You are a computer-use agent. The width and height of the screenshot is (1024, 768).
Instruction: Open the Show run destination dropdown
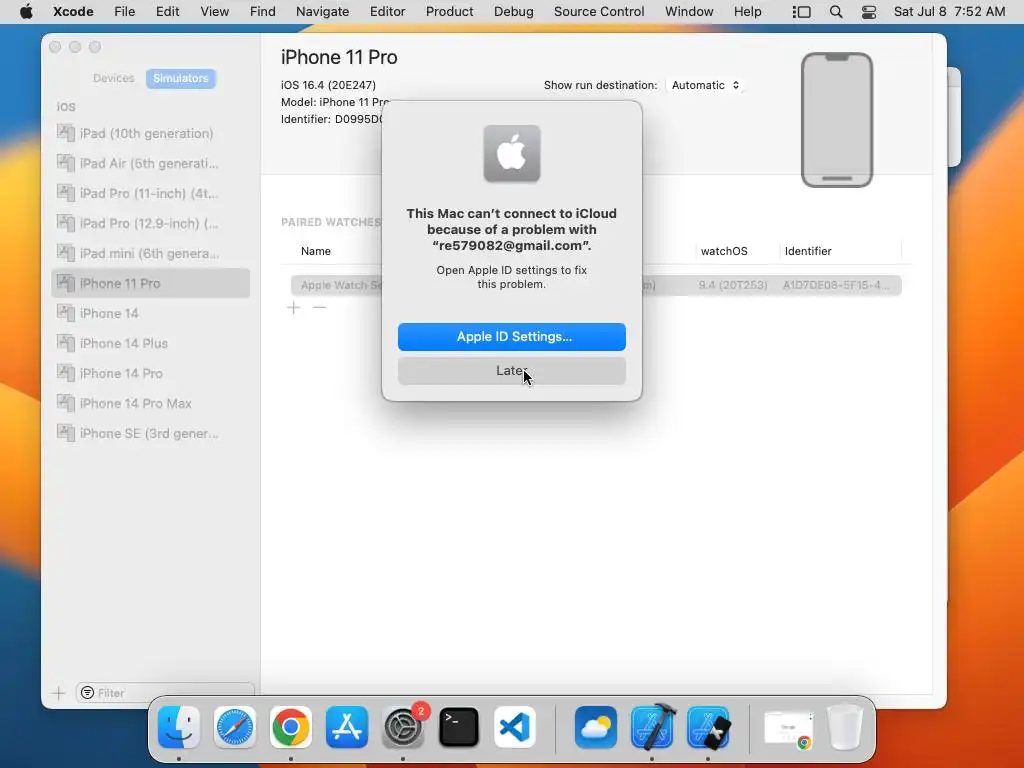(705, 86)
